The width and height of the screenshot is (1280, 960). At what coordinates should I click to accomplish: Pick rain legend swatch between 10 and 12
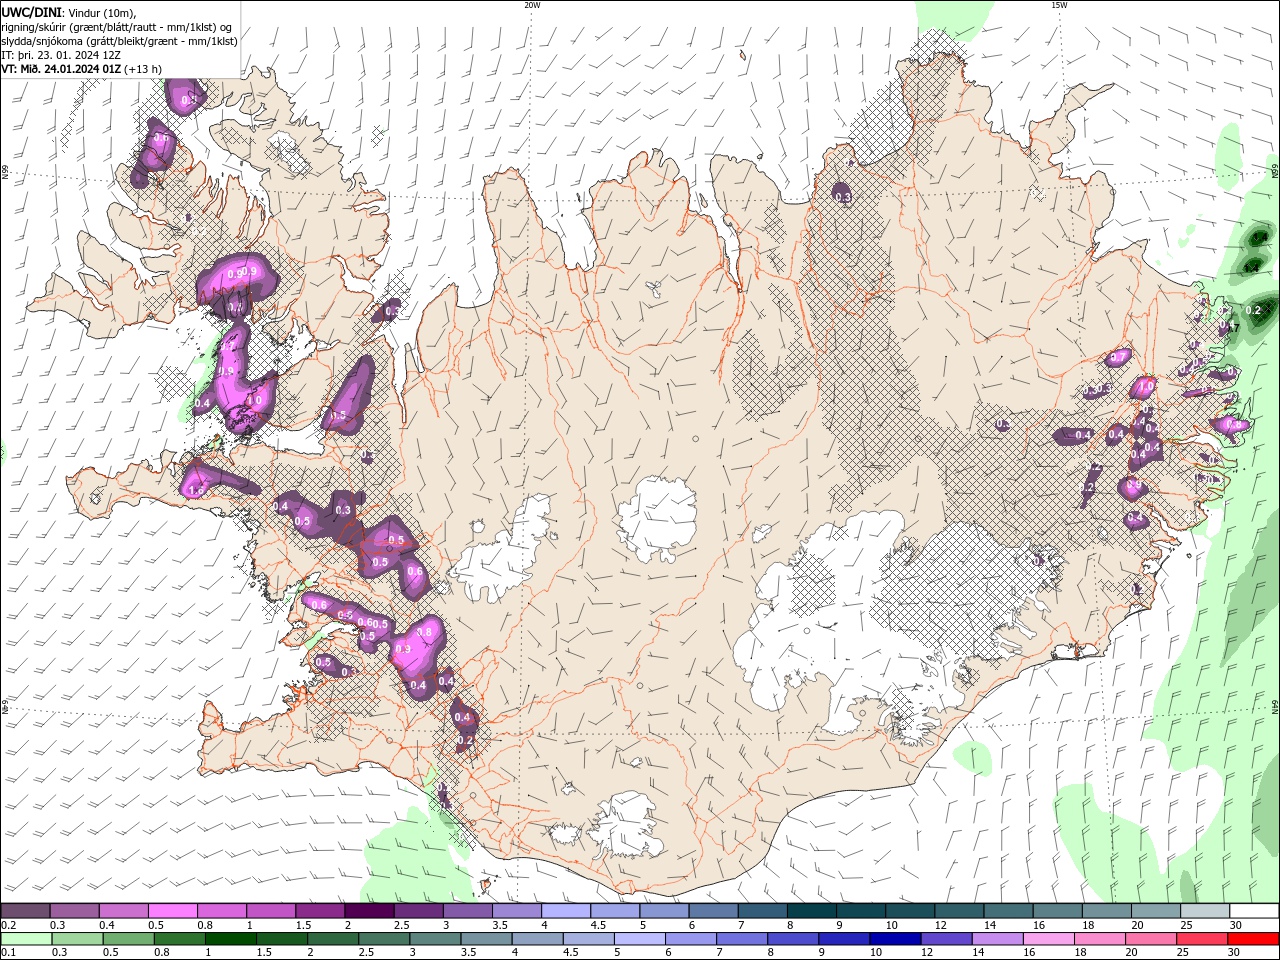(x=895, y=939)
